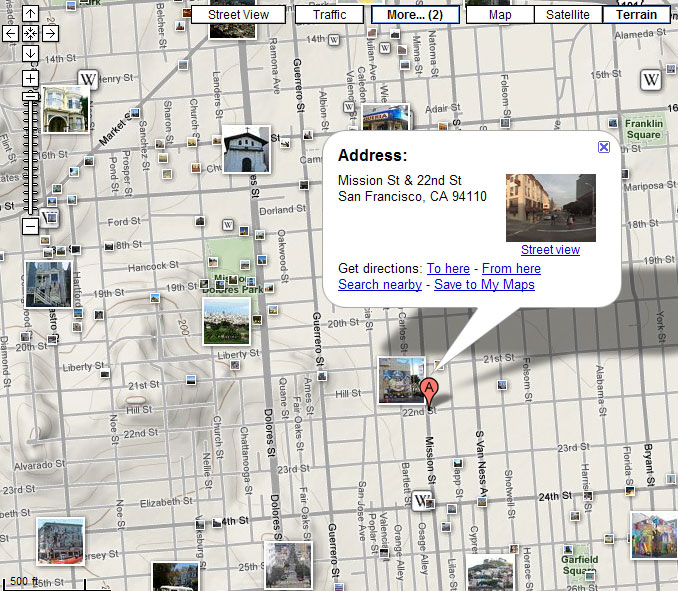Pan the map down with the arrow button

[30, 53]
